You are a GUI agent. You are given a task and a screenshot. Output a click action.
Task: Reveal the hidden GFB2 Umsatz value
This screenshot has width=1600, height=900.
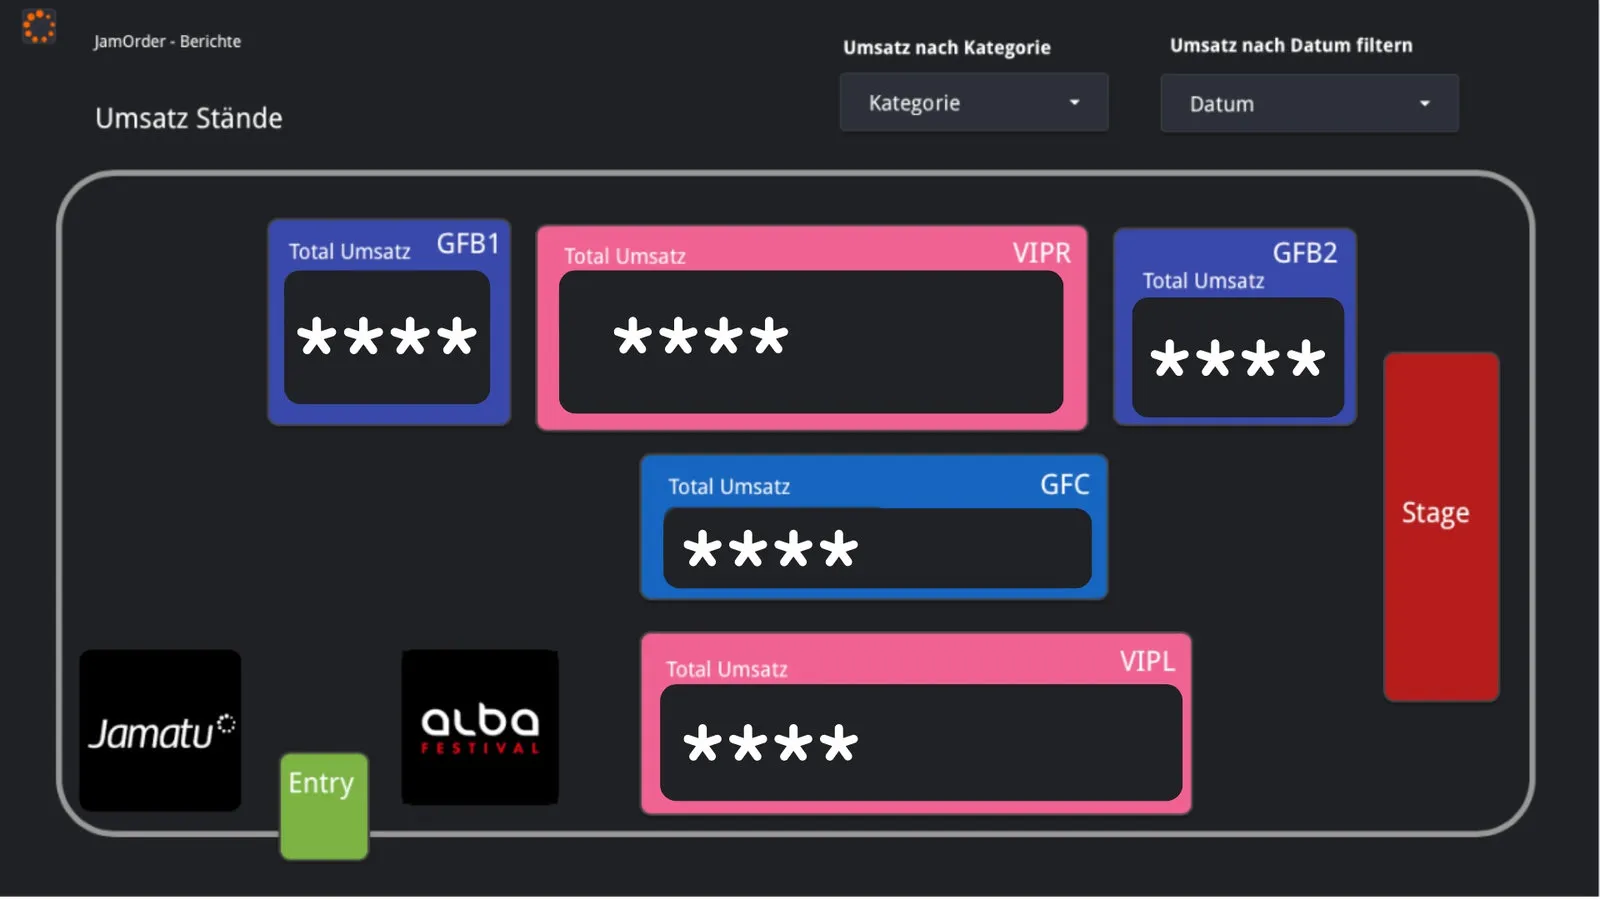[1238, 357]
